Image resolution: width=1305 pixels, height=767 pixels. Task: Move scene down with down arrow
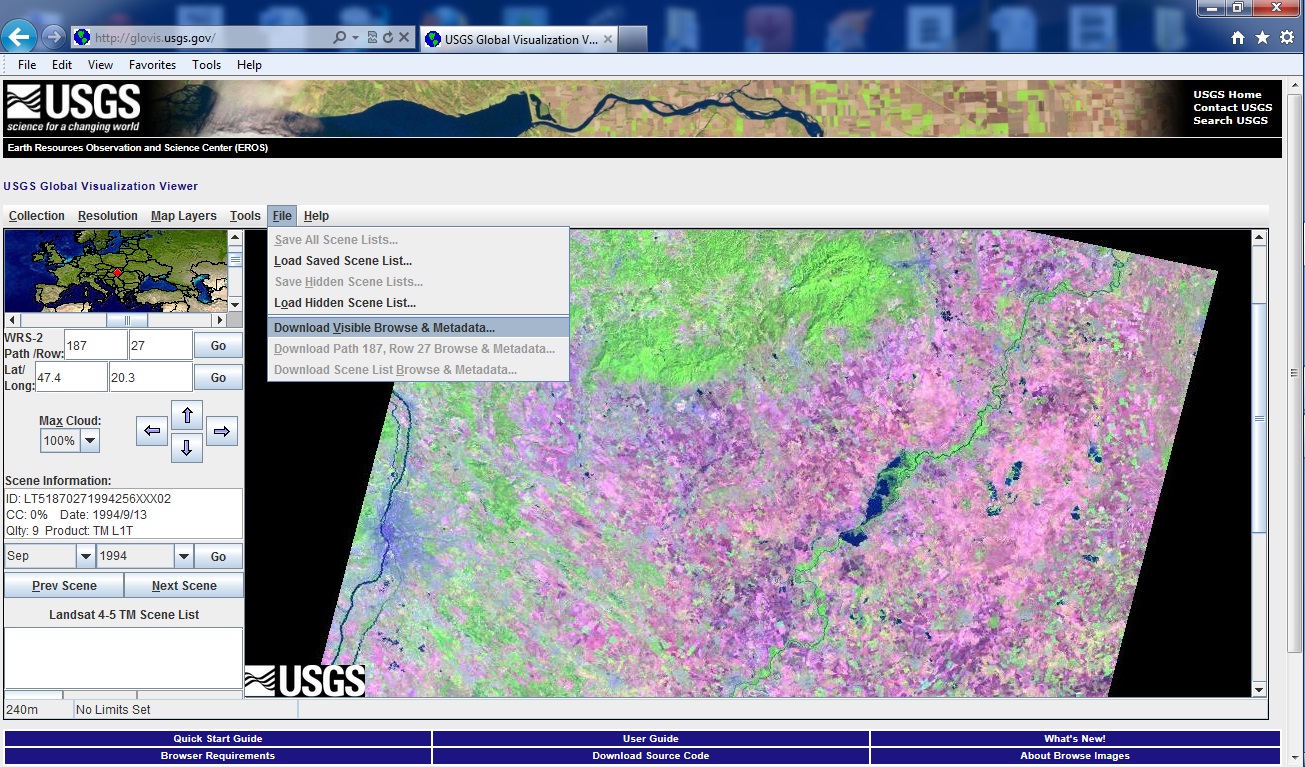point(187,448)
